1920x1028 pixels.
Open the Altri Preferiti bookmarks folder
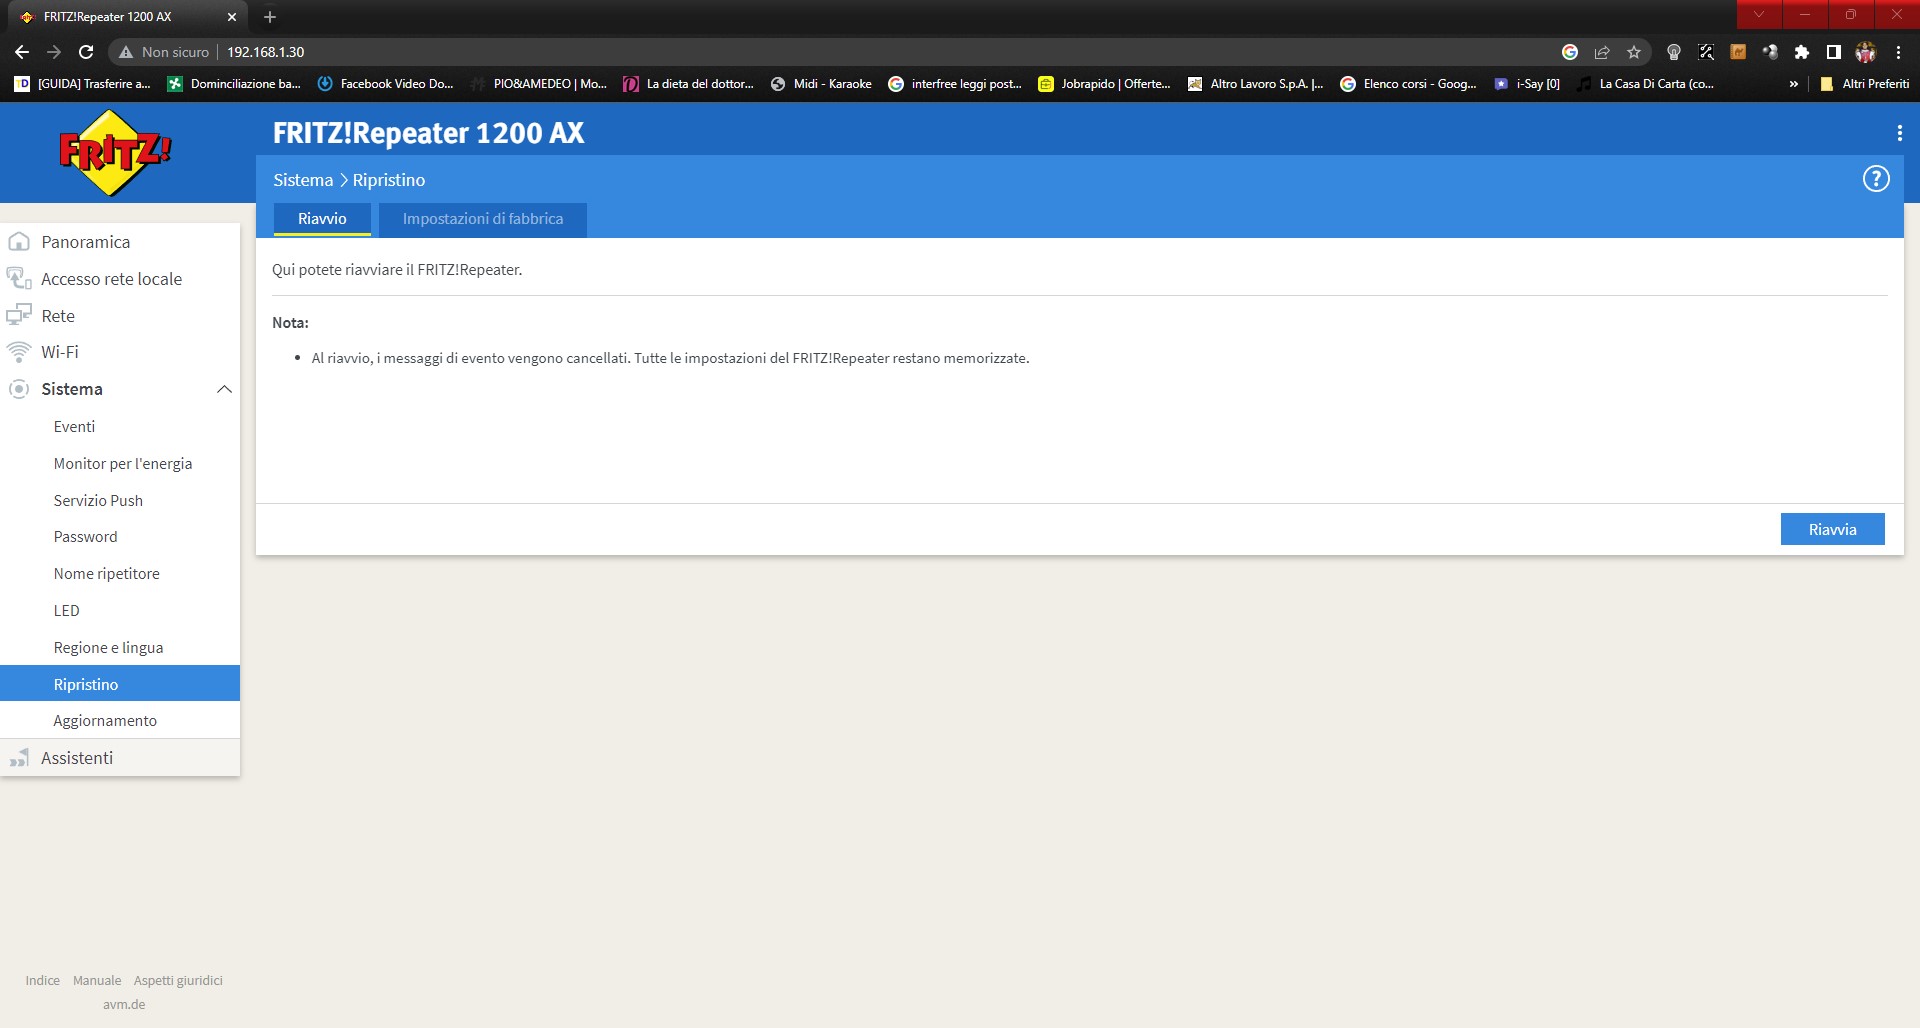click(1864, 84)
